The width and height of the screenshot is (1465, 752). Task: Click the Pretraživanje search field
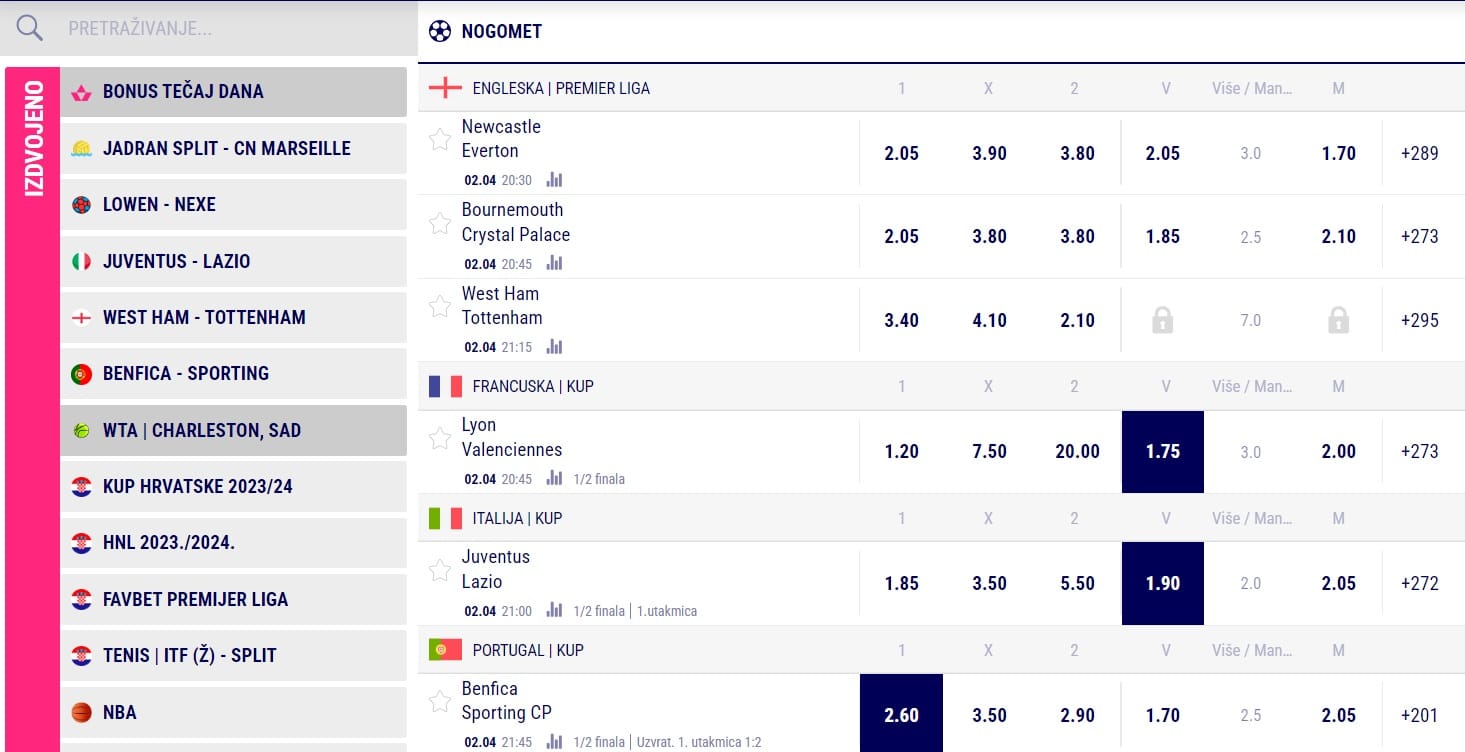coord(230,28)
